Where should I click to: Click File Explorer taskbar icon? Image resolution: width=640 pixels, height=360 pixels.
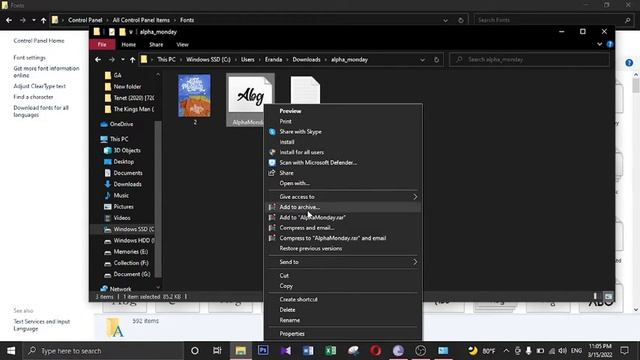[240, 350]
